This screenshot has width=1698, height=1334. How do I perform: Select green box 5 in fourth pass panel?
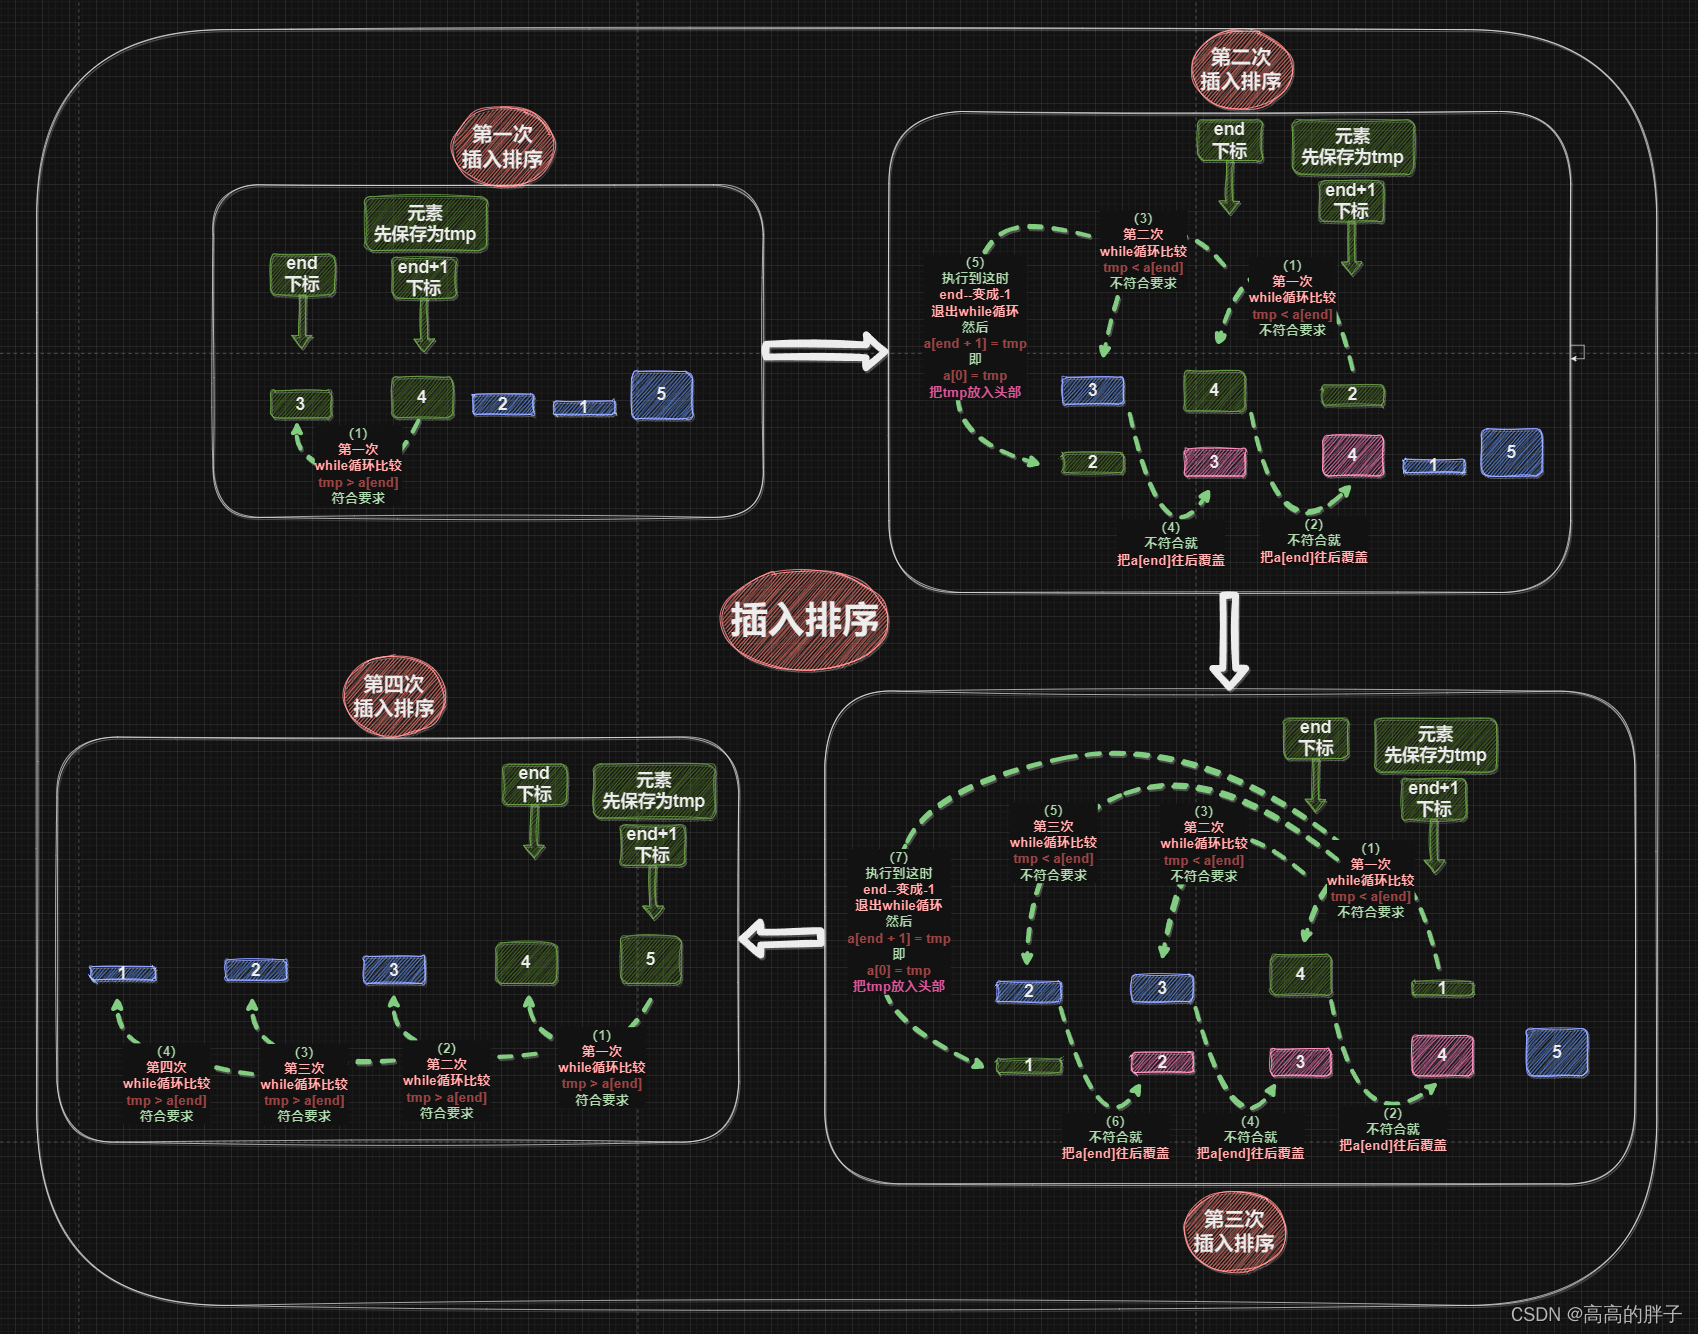pos(651,960)
